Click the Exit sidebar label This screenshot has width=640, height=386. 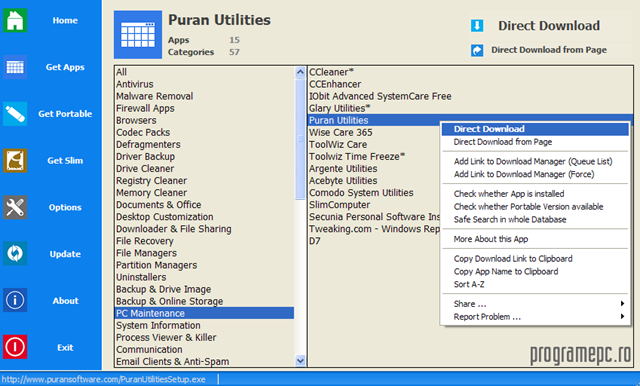click(x=65, y=347)
